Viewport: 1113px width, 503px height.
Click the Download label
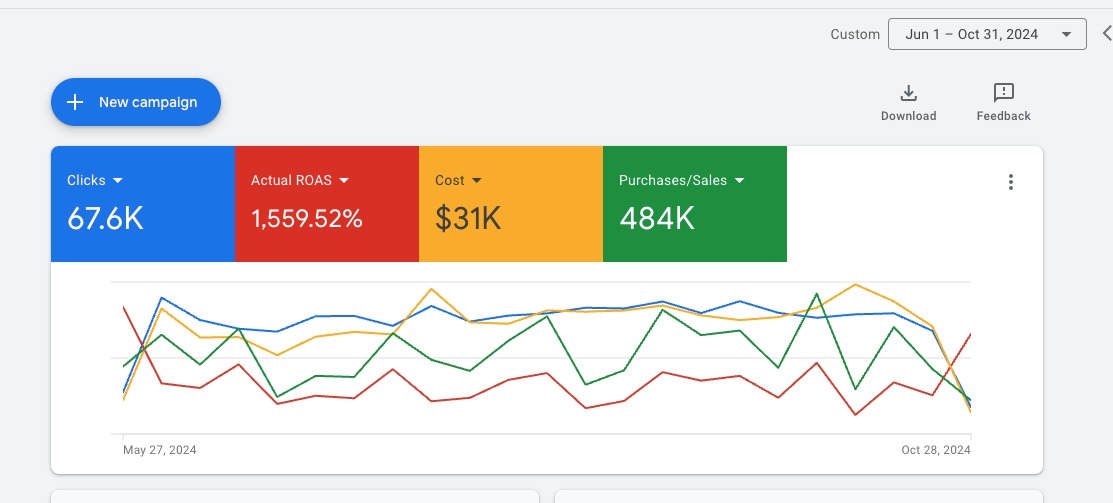909,116
